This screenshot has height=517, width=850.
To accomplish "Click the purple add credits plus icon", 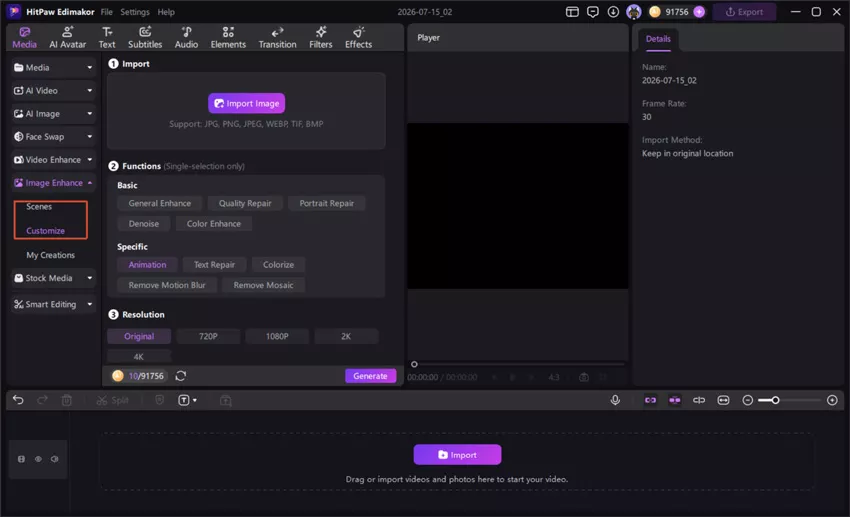I will click(699, 12).
